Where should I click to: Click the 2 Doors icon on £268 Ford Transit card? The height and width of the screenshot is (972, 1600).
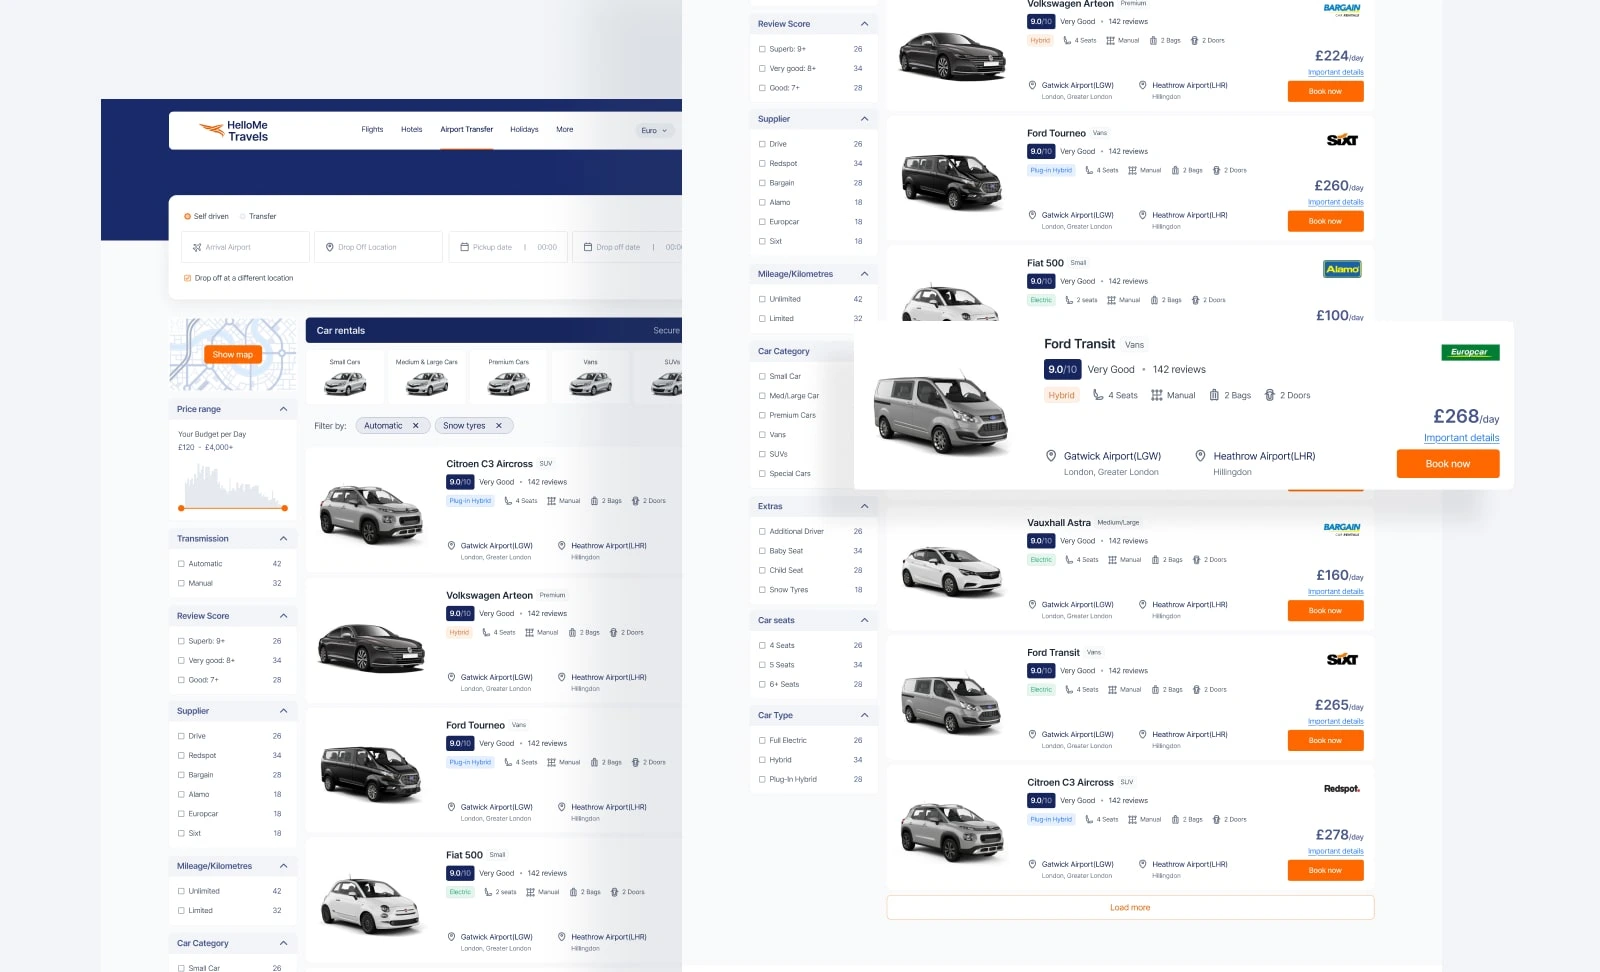(1270, 395)
